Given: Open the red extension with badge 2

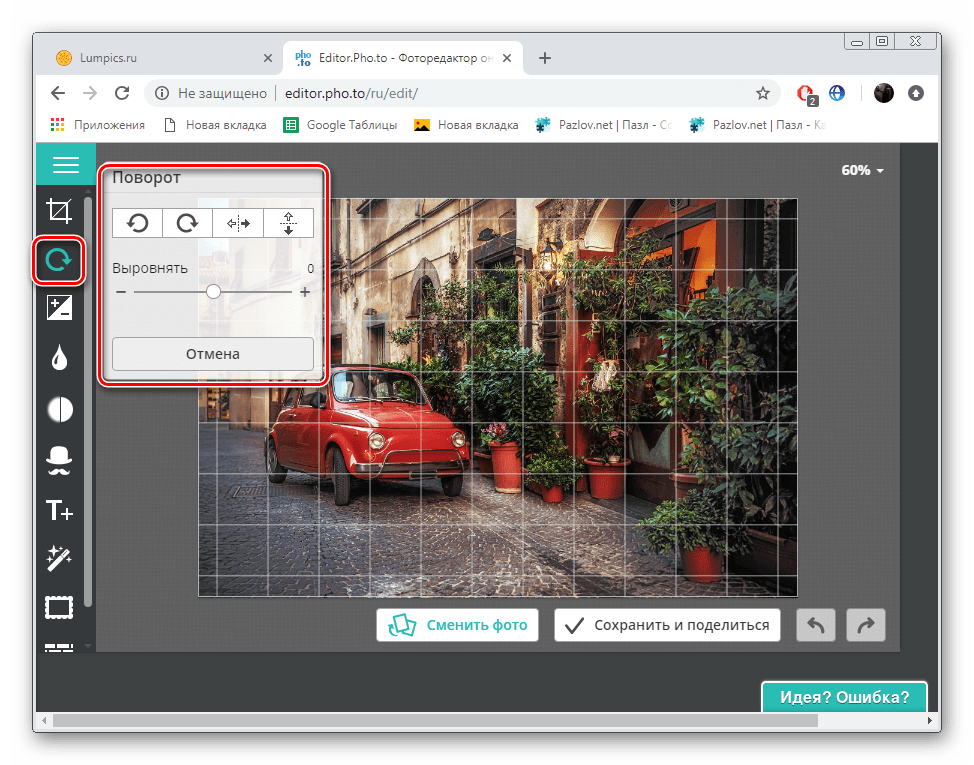Looking at the screenshot, I should [807, 94].
